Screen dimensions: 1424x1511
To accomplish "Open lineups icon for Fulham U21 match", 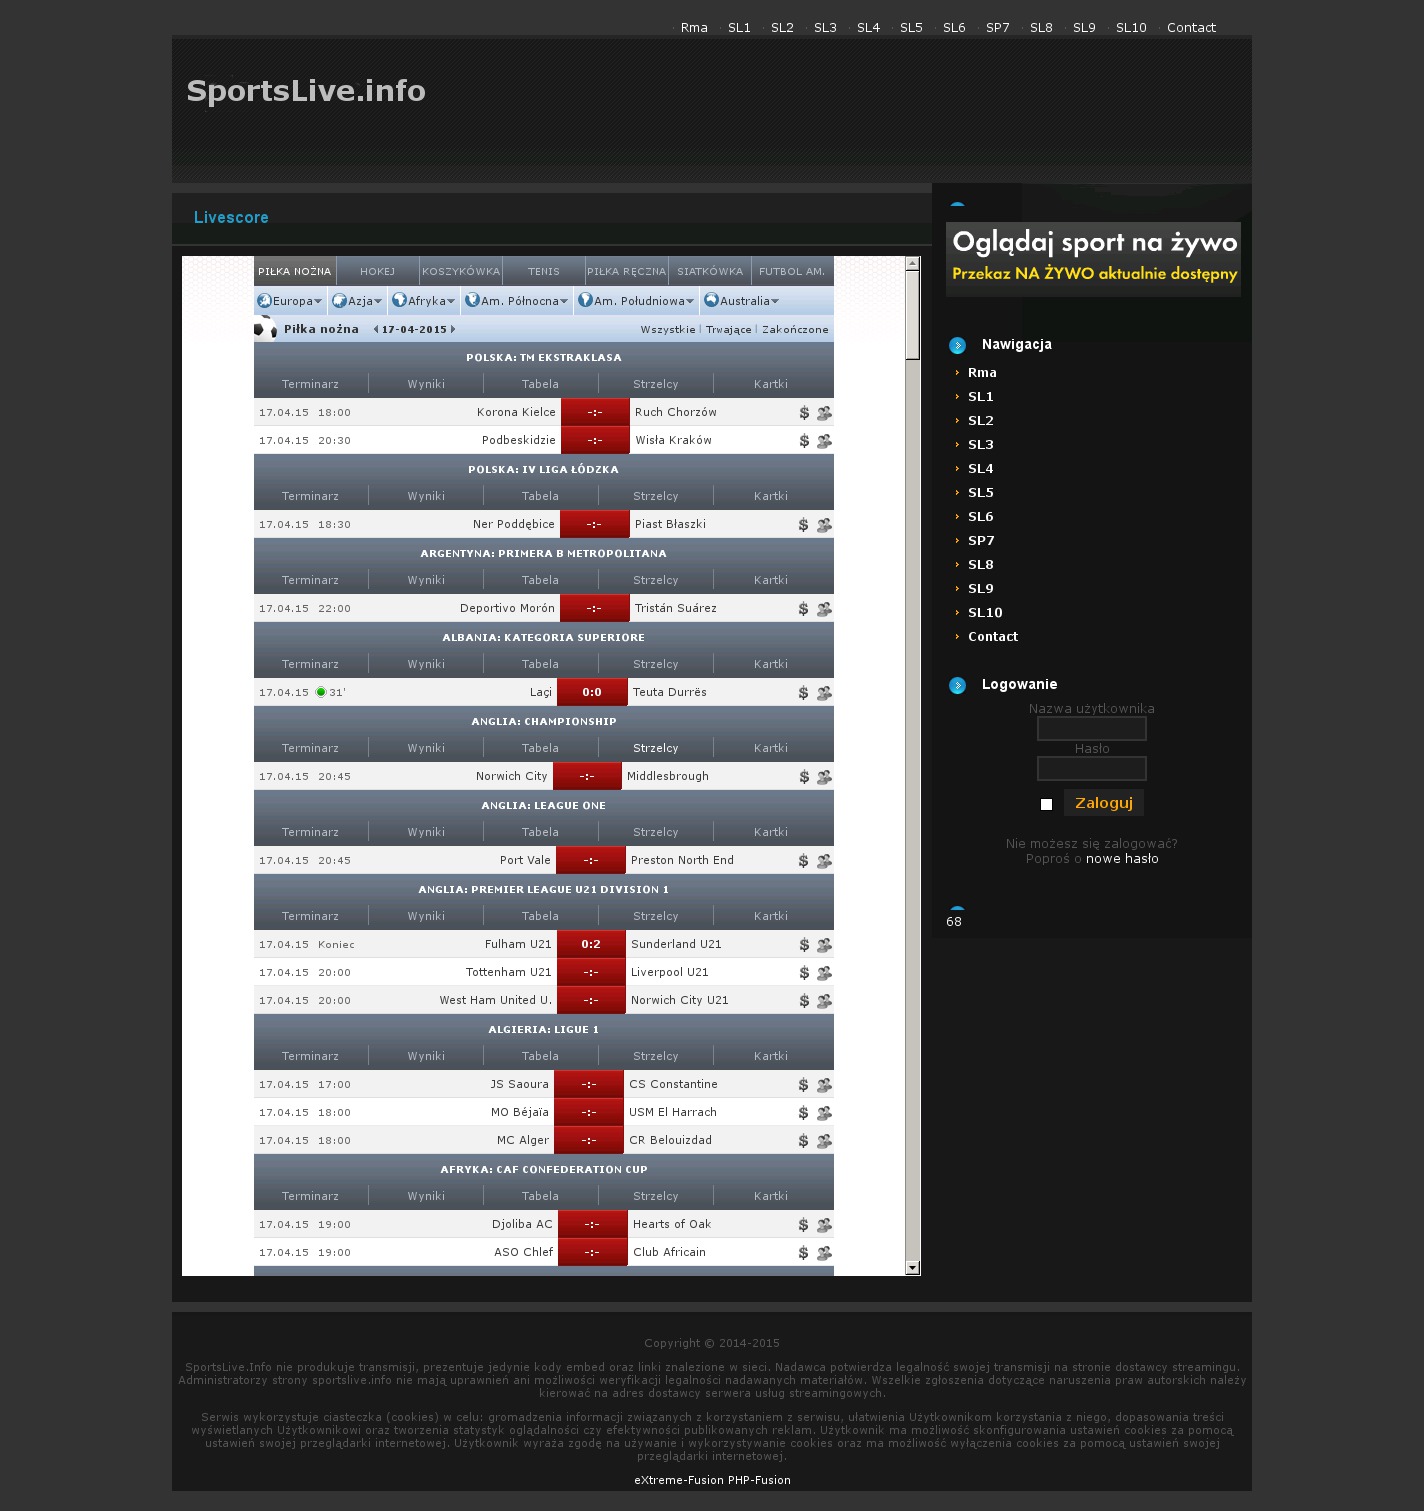I will pyautogui.click(x=824, y=945).
